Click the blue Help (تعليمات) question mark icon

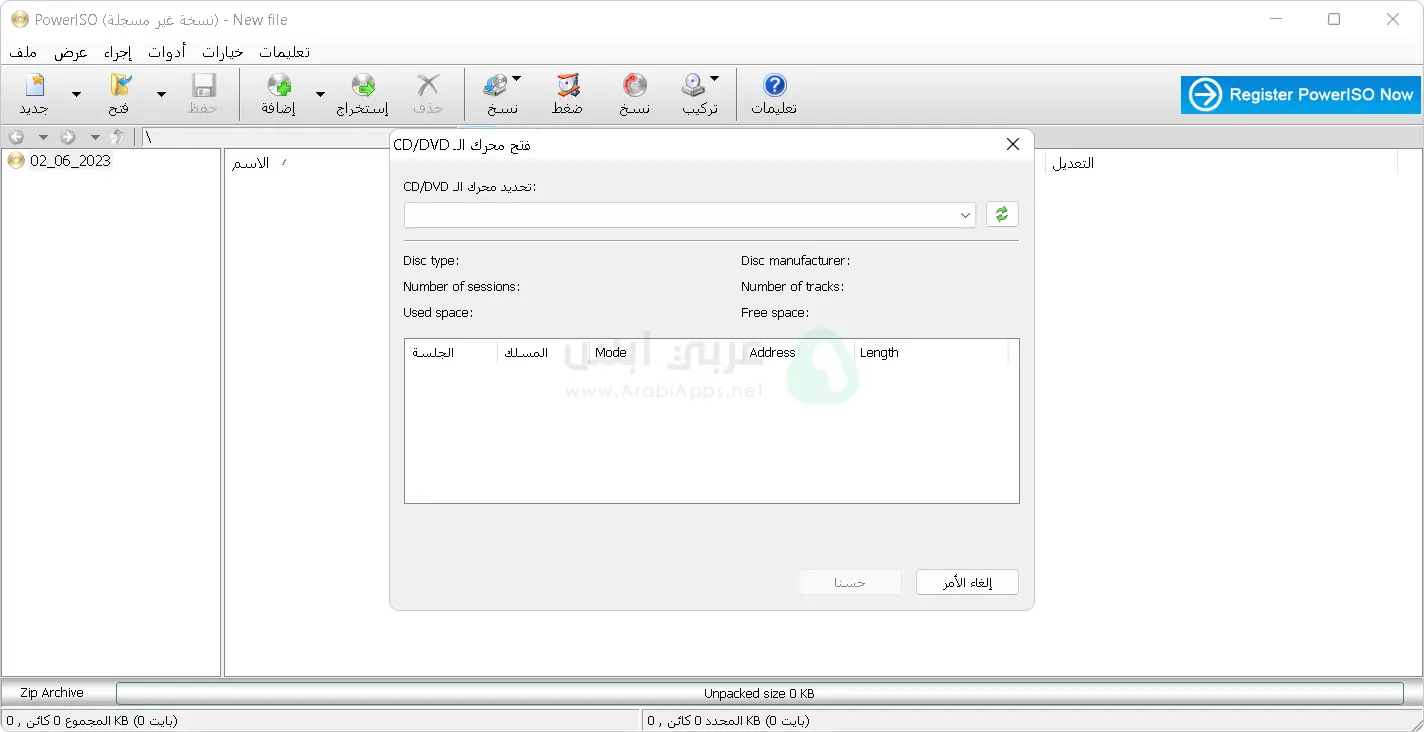(774, 87)
